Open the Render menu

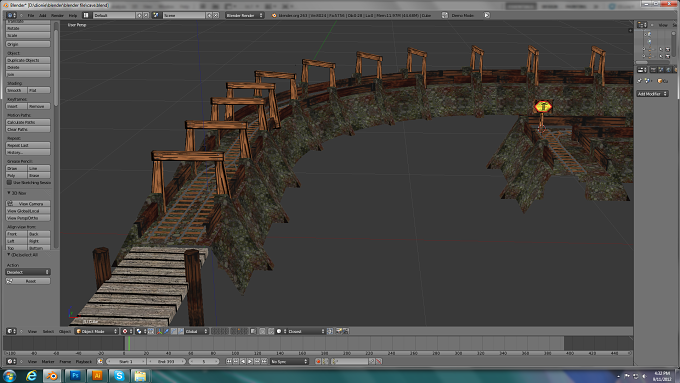57,15
